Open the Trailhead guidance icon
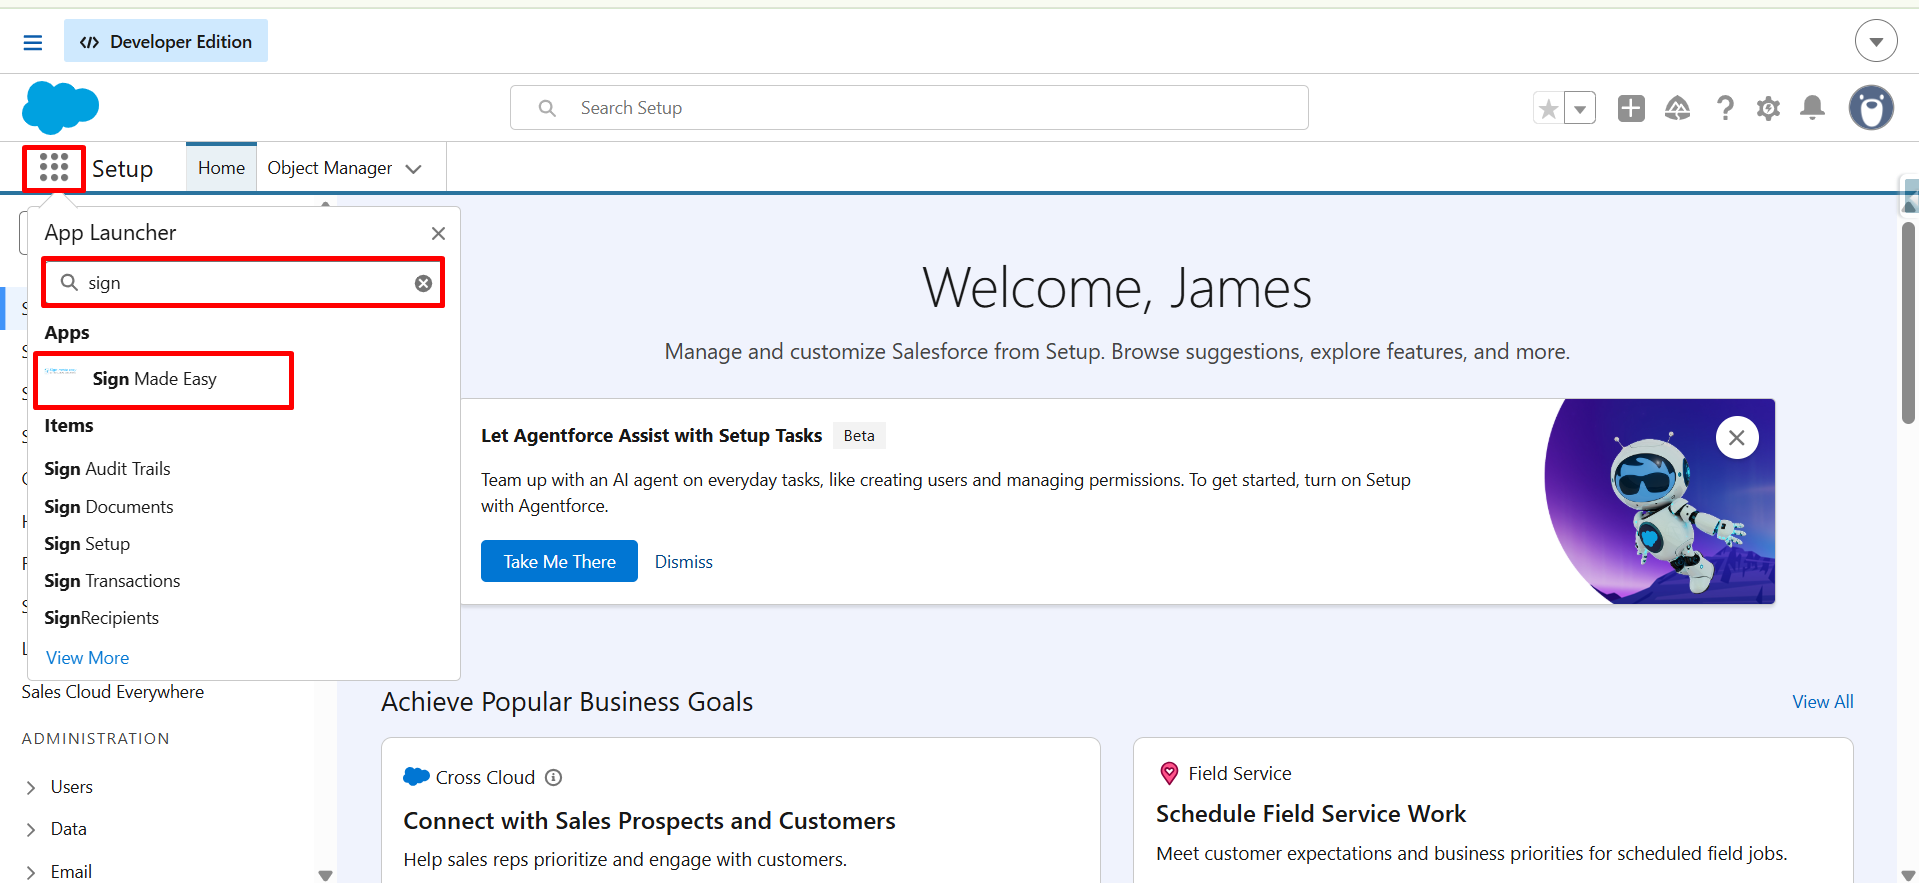The height and width of the screenshot is (883, 1919). tap(1678, 108)
